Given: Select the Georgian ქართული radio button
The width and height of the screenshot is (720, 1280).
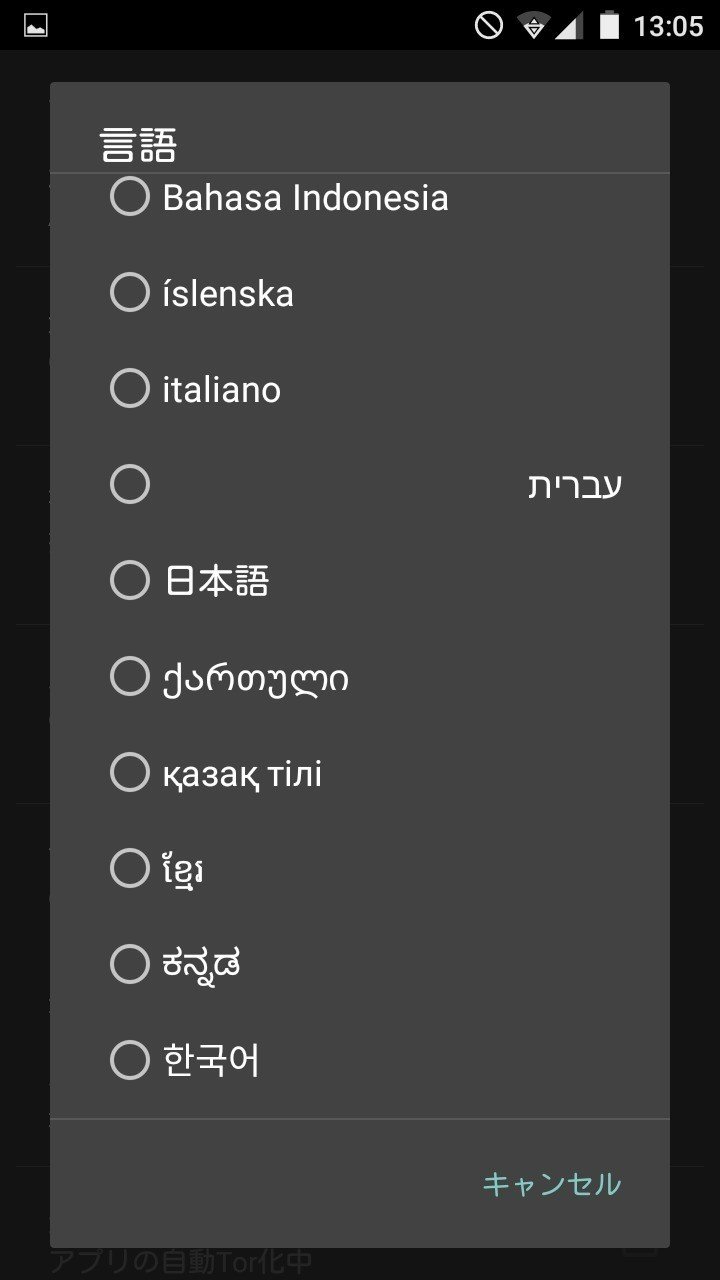Looking at the screenshot, I should [x=130, y=676].
